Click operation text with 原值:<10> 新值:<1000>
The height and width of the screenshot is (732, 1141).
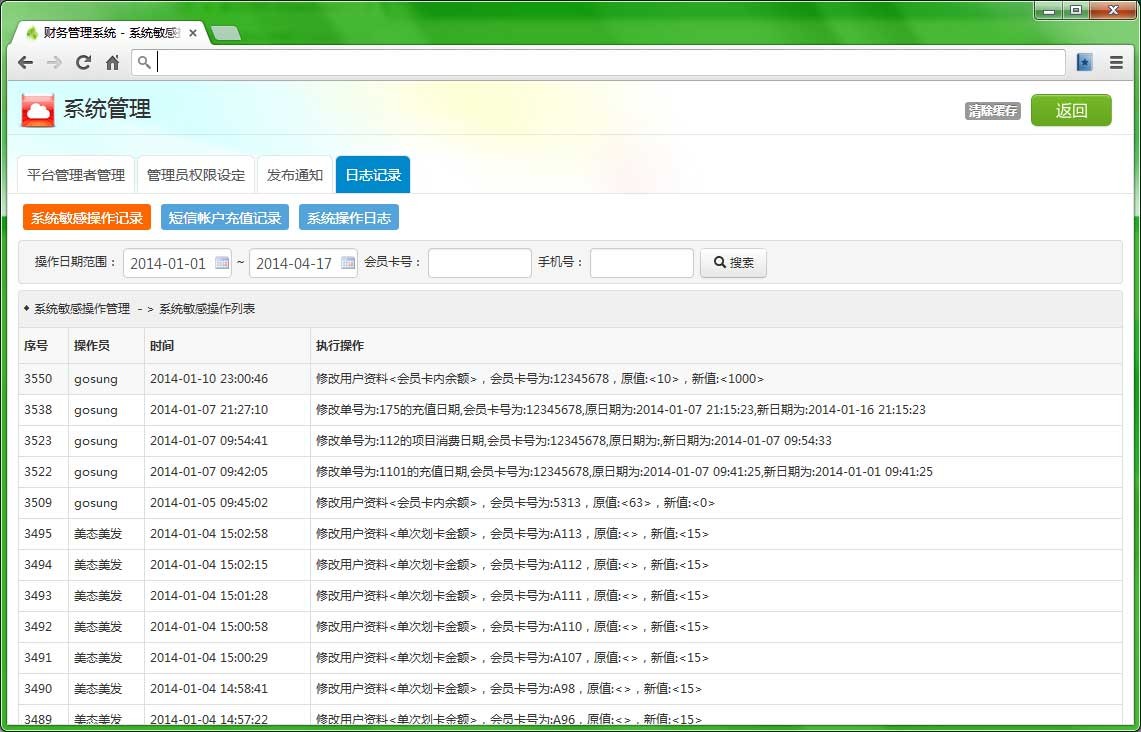(x=540, y=378)
